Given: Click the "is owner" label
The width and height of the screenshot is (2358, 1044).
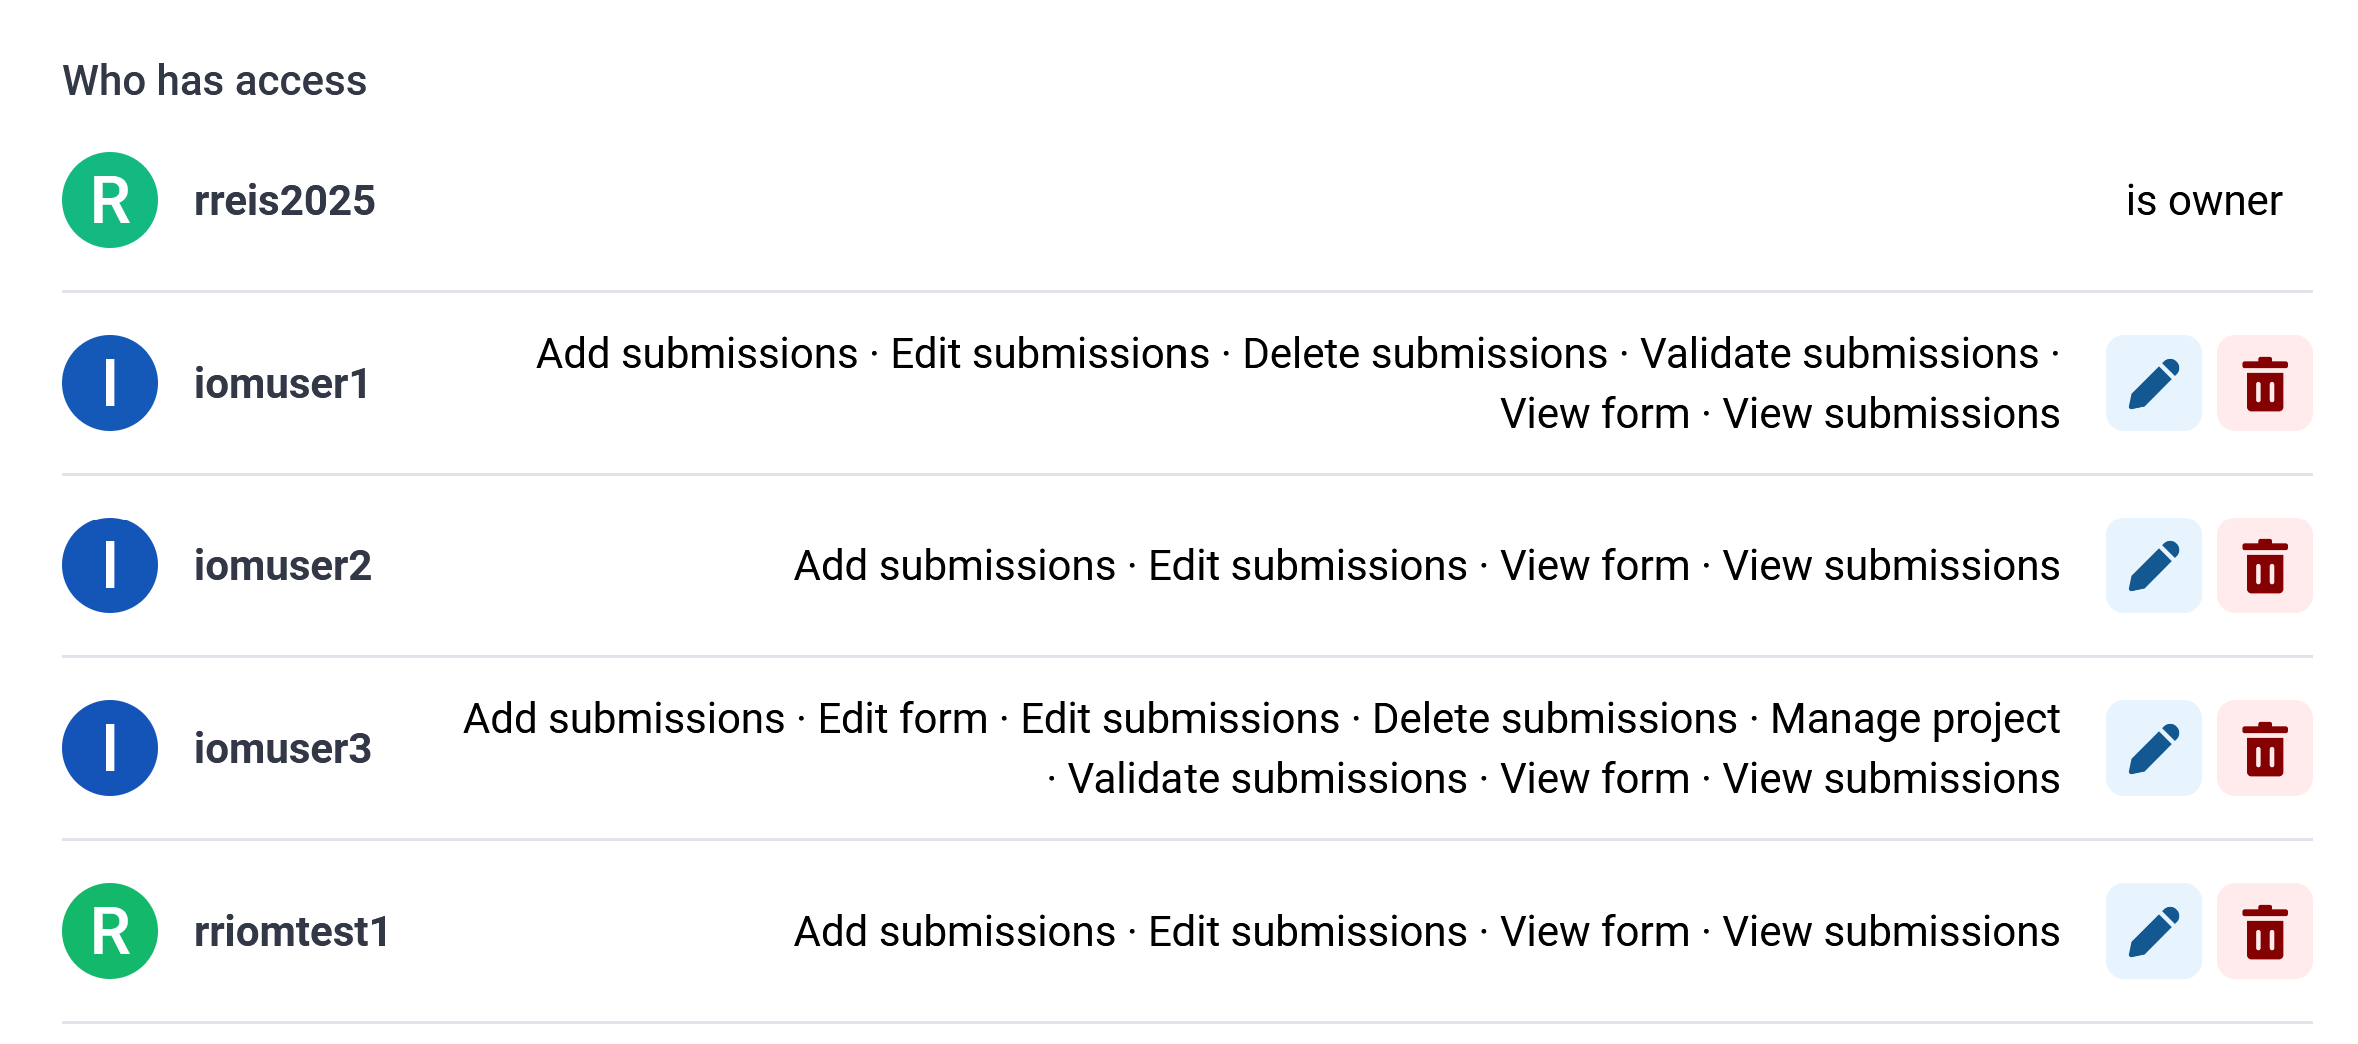Looking at the screenshot, I should pyautogui.click(x=2203, y=201).
